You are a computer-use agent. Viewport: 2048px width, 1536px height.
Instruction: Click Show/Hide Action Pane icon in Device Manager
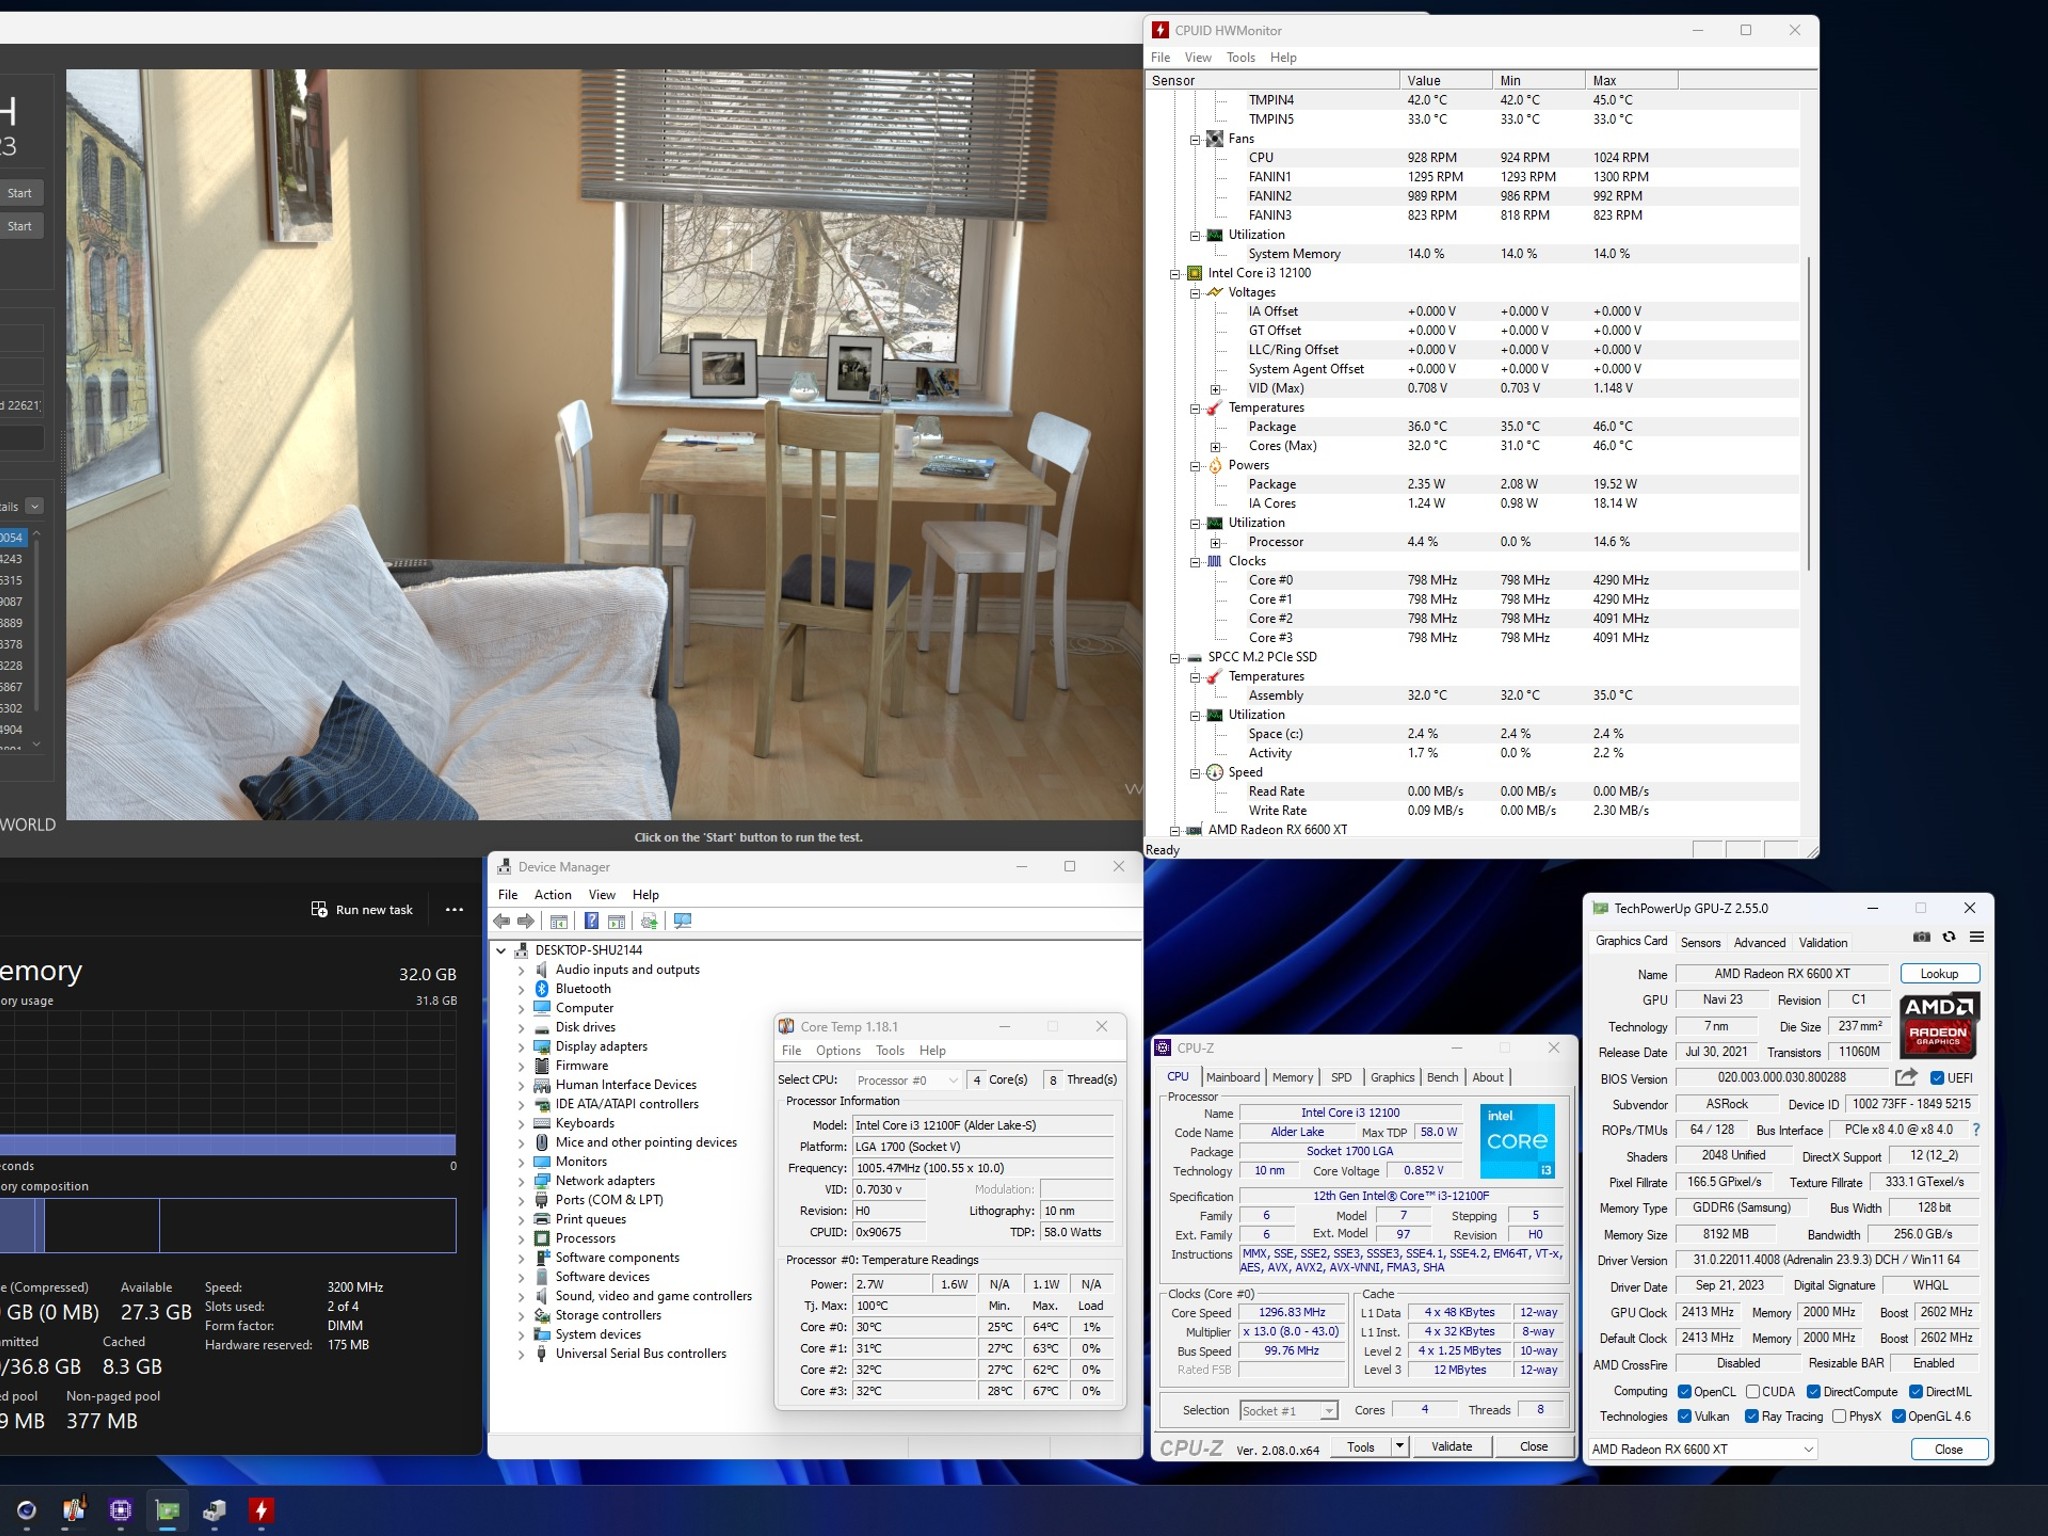point(617,921)
